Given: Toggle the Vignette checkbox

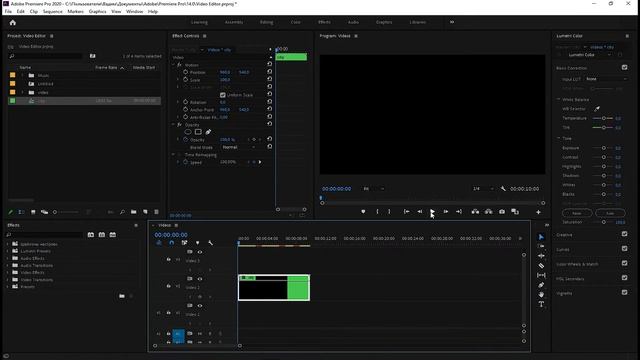Looking at the screenshot, I should (x=624, y=293).
